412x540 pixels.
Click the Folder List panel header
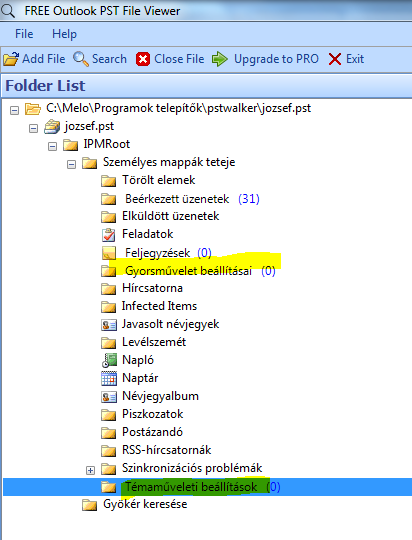206,85
